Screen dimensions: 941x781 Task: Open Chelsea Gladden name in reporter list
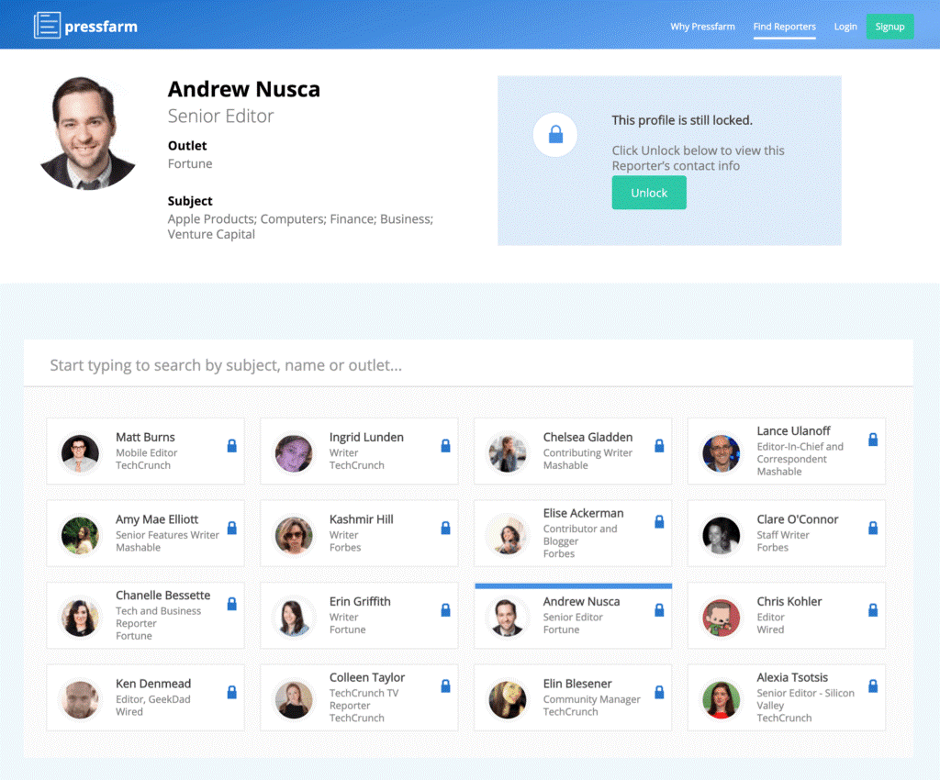pos(588,437)
